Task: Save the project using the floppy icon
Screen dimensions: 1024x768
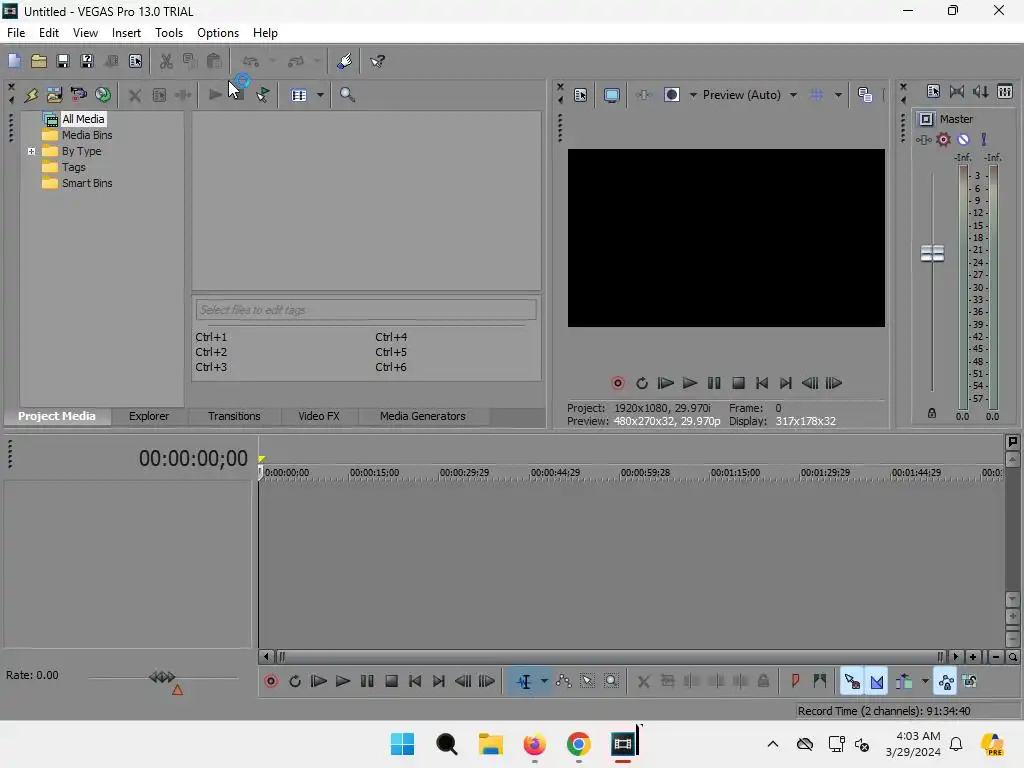Action: (63, 61)
